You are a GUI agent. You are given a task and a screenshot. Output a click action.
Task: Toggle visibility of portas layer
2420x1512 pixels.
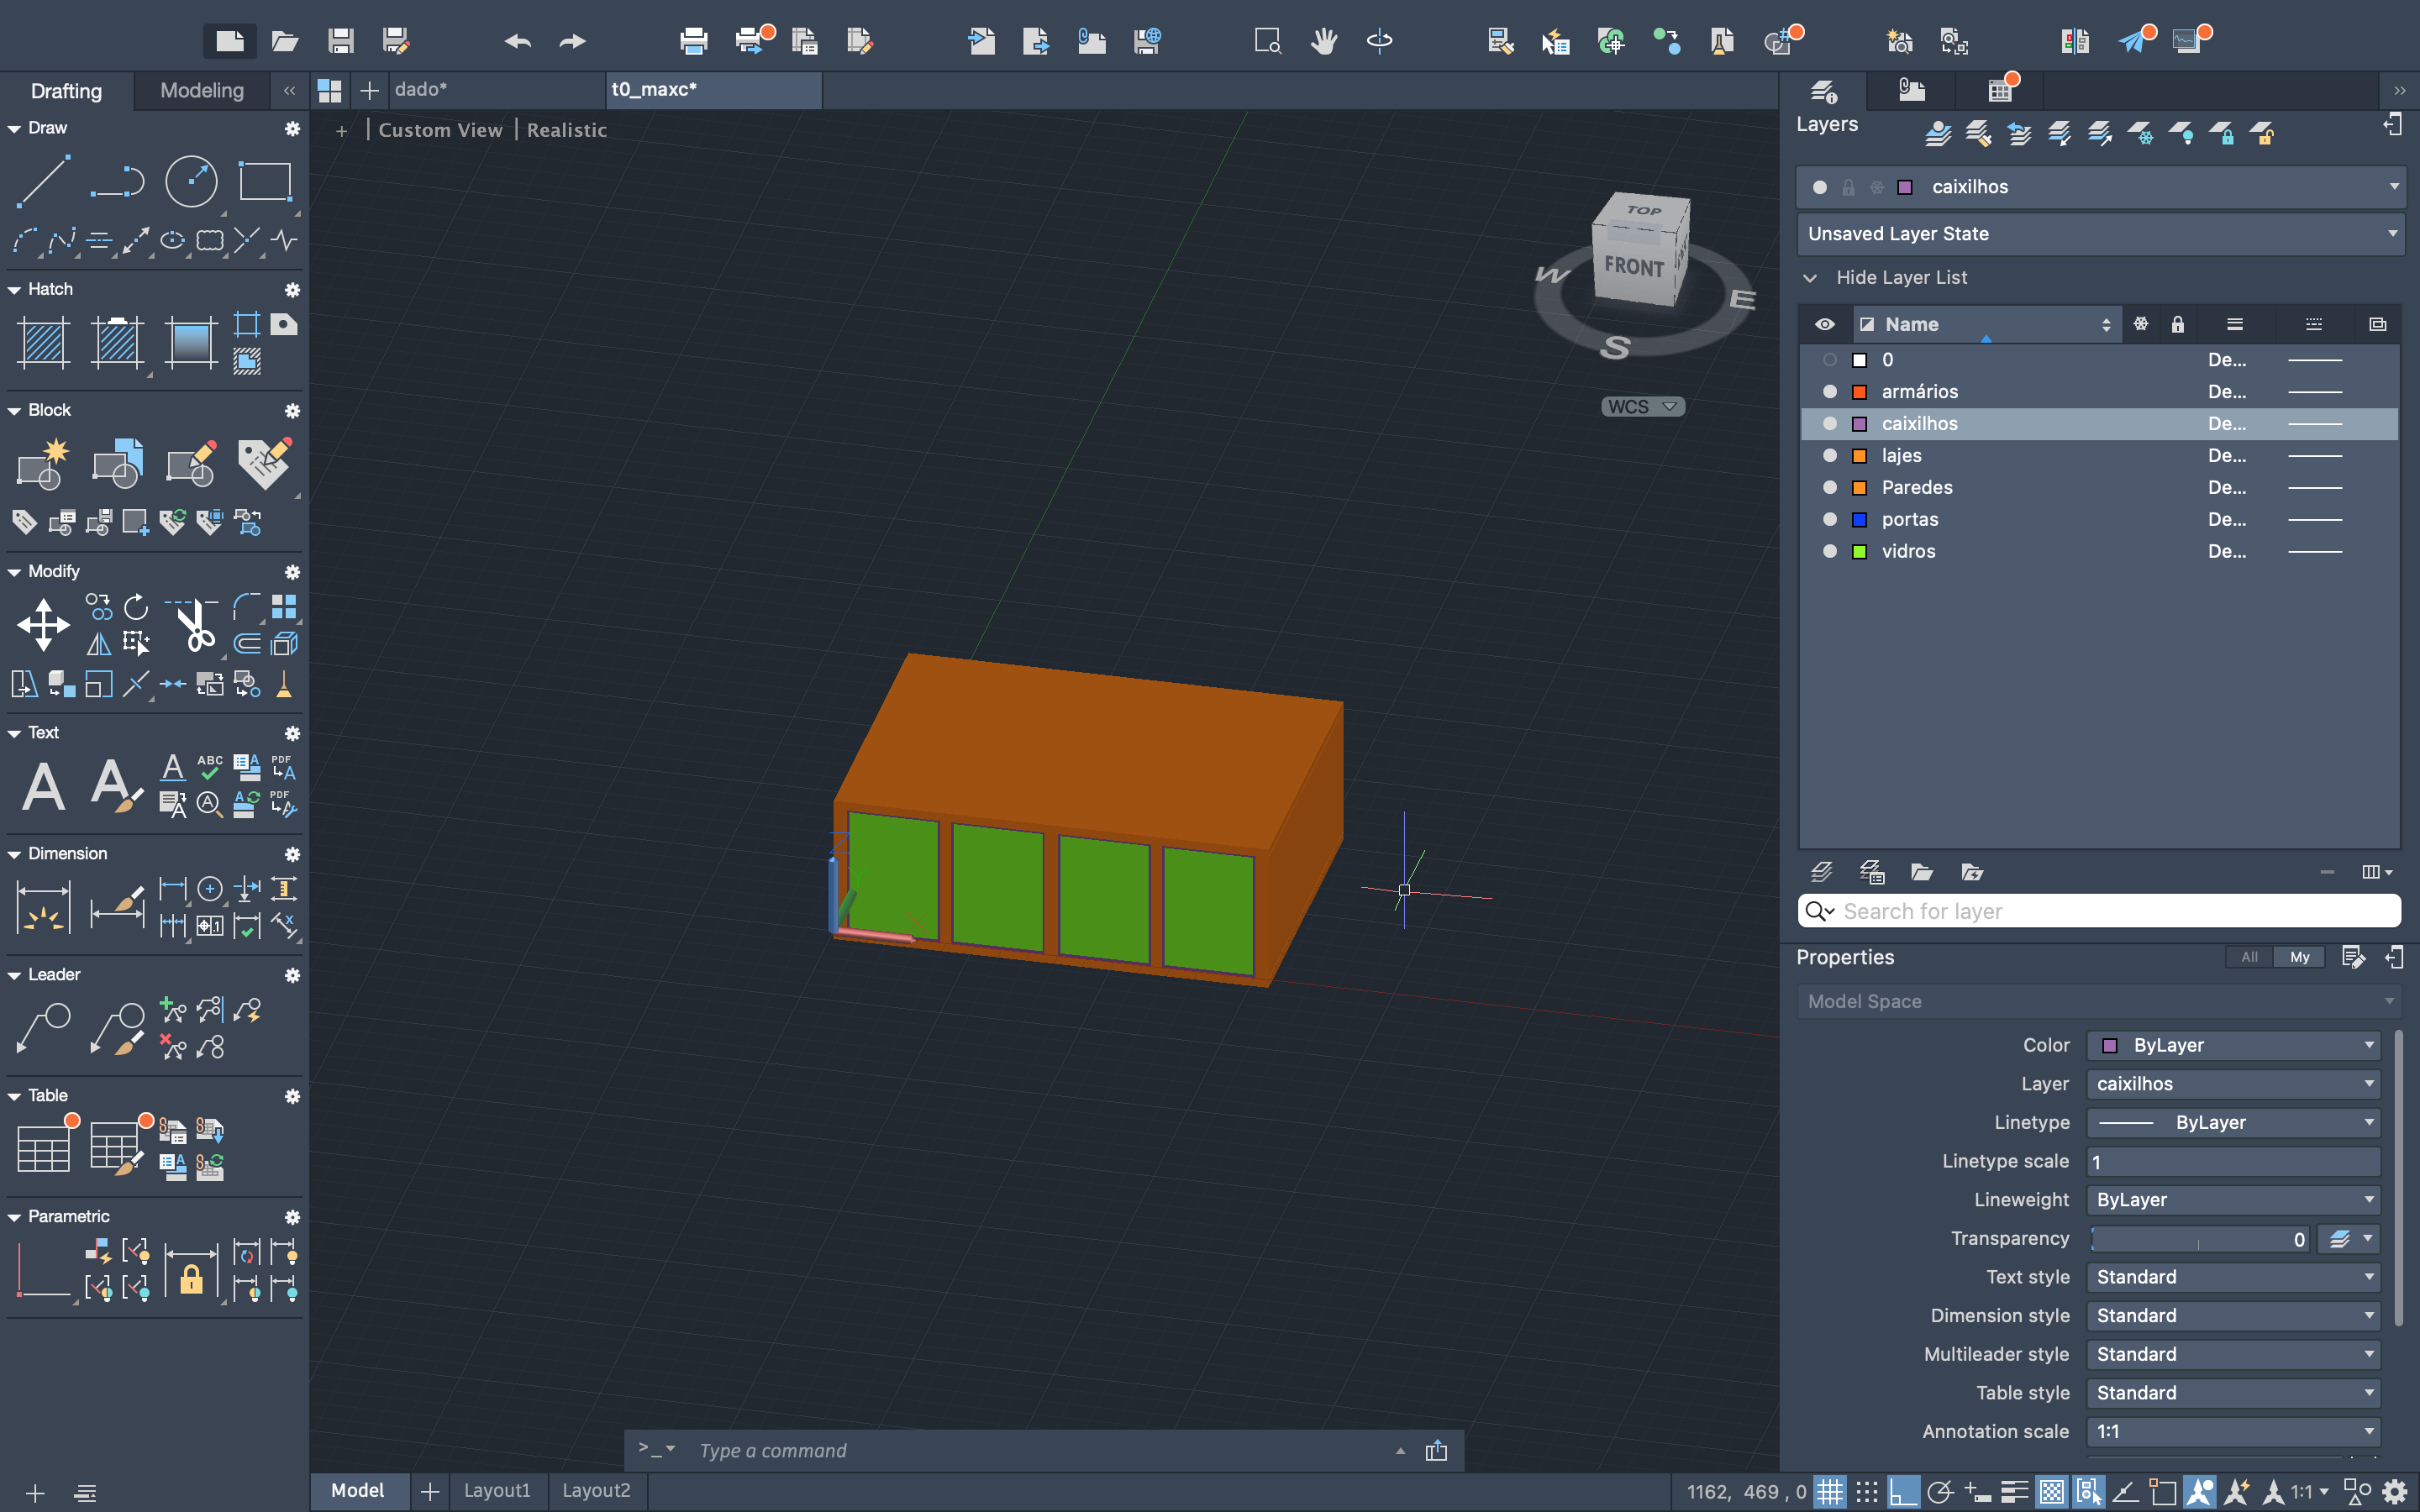[1829, 519]
